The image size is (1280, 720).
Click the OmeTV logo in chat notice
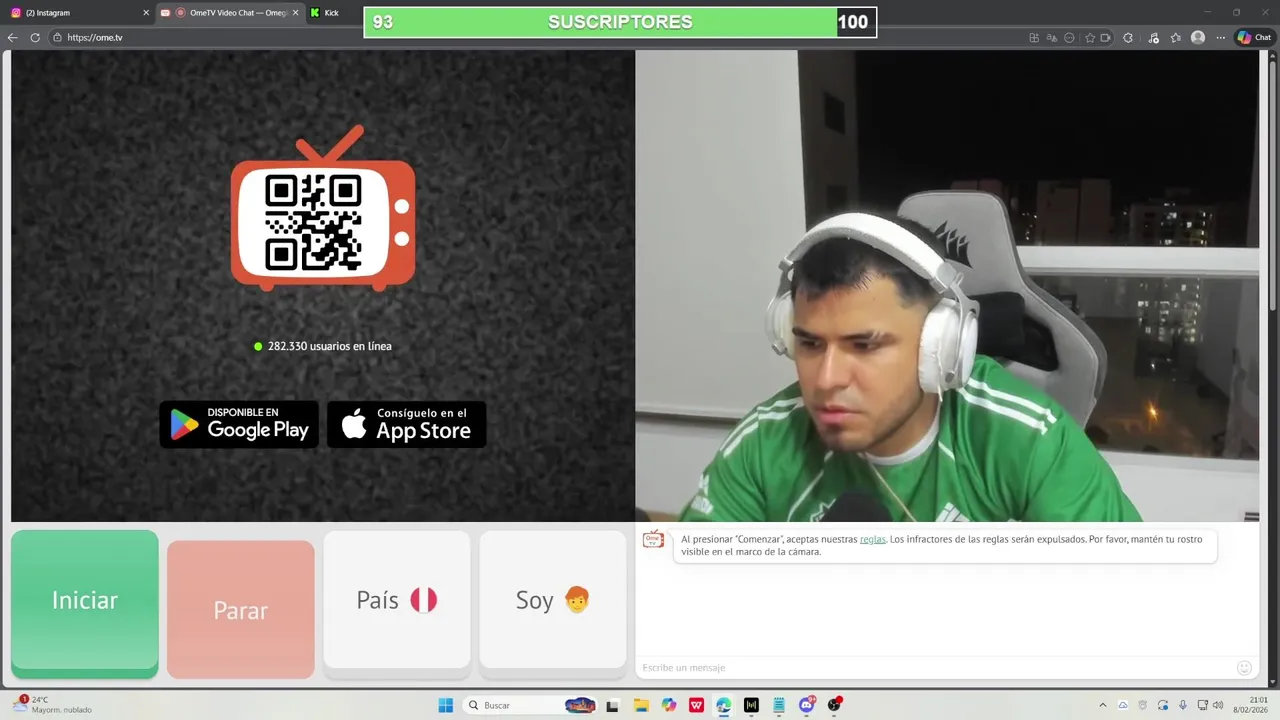point(653,540)
